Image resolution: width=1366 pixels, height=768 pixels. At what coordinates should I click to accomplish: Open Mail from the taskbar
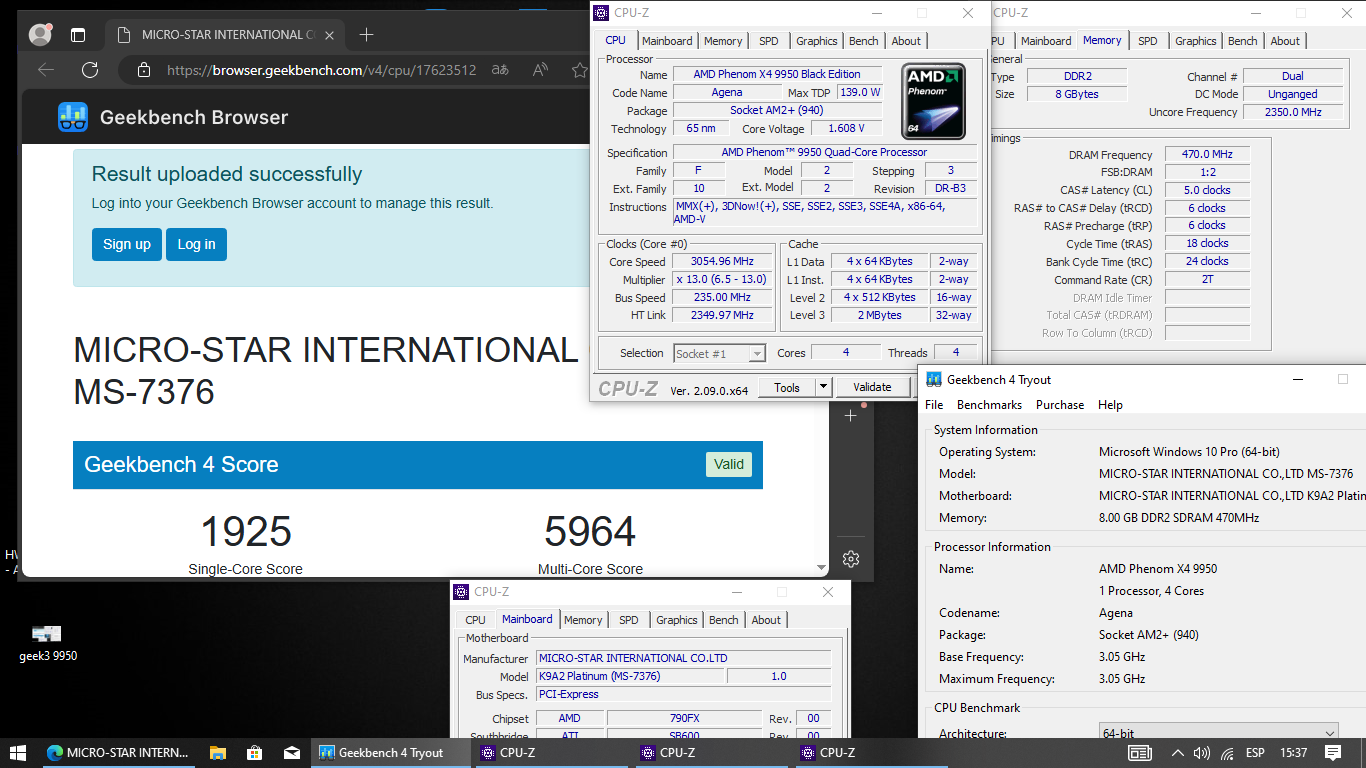[x=291, y=752]
